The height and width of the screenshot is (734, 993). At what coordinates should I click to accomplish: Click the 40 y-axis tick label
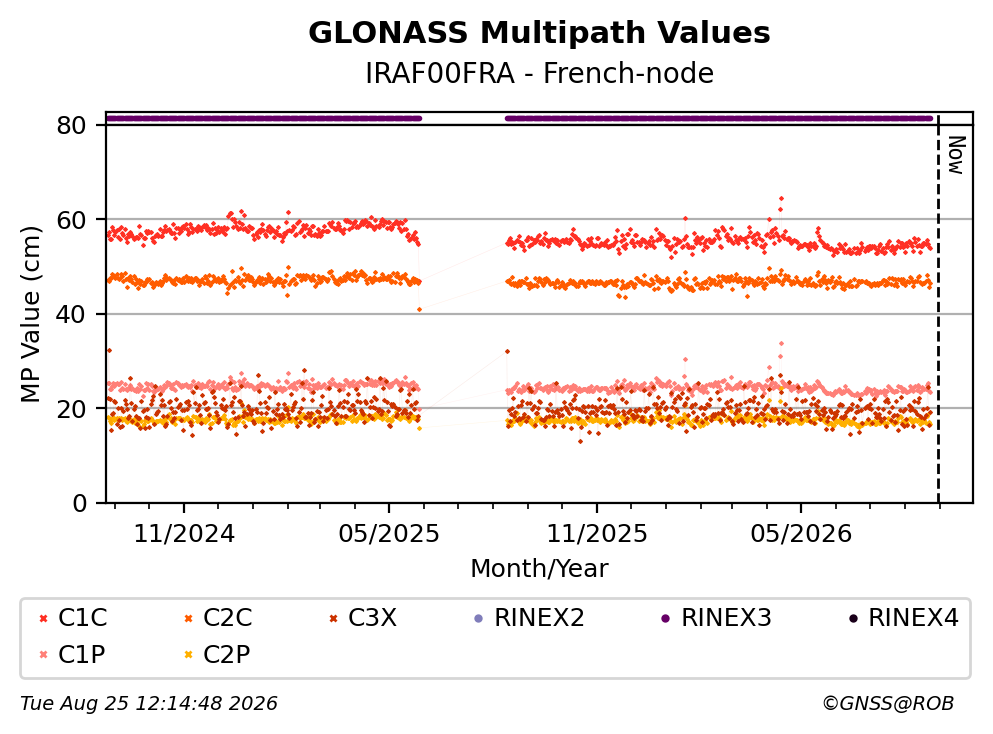coord(71,314)
